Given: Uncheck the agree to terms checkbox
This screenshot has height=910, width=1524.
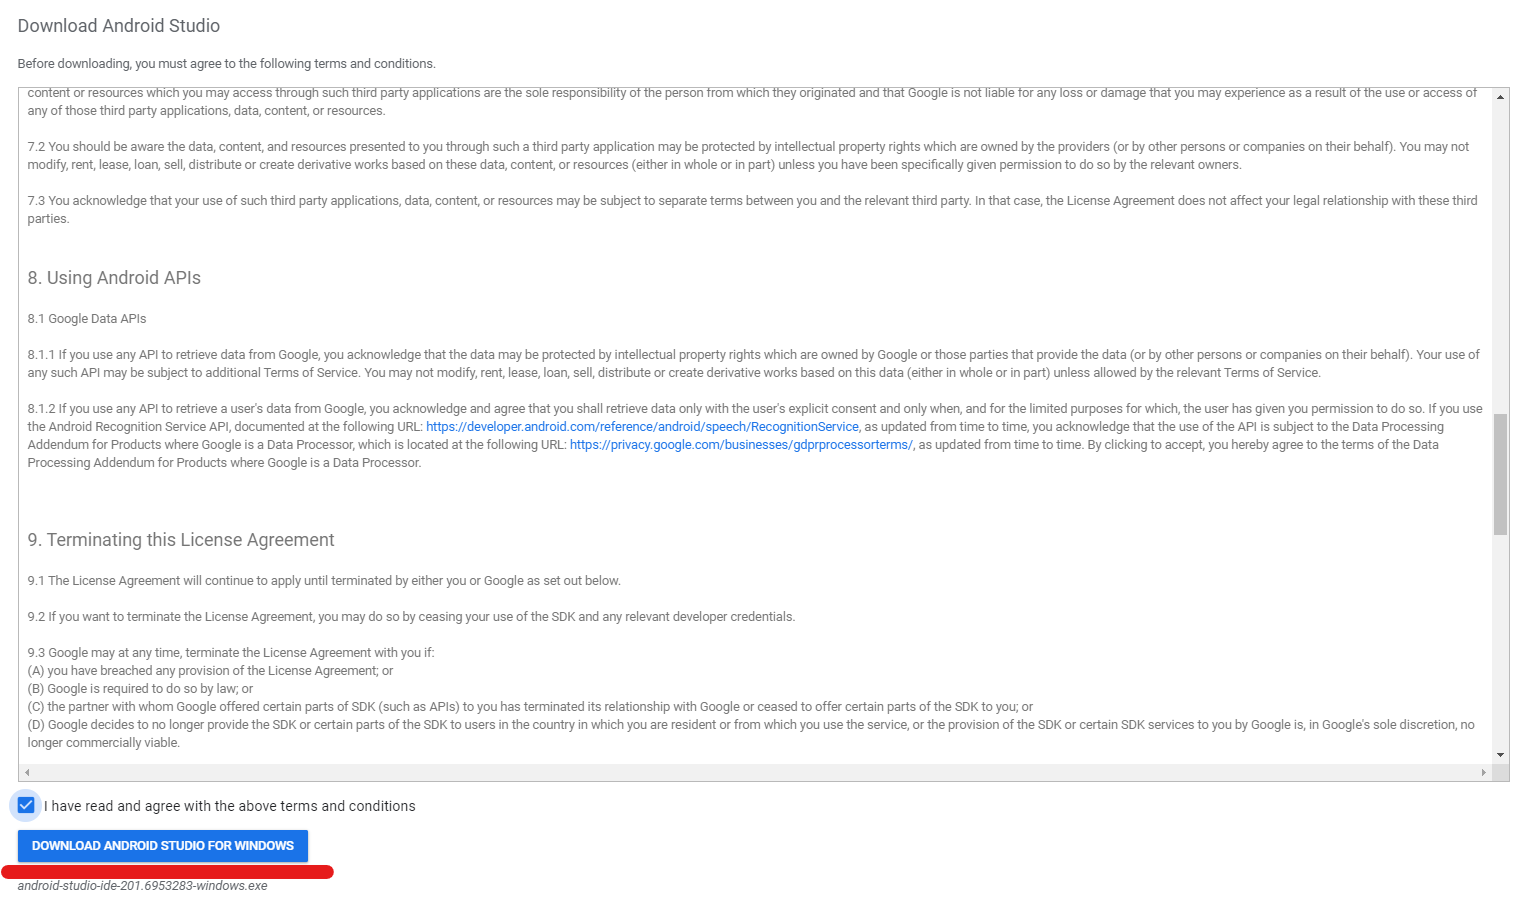Looking at the screenshot, I should click(x=26, y=805).
